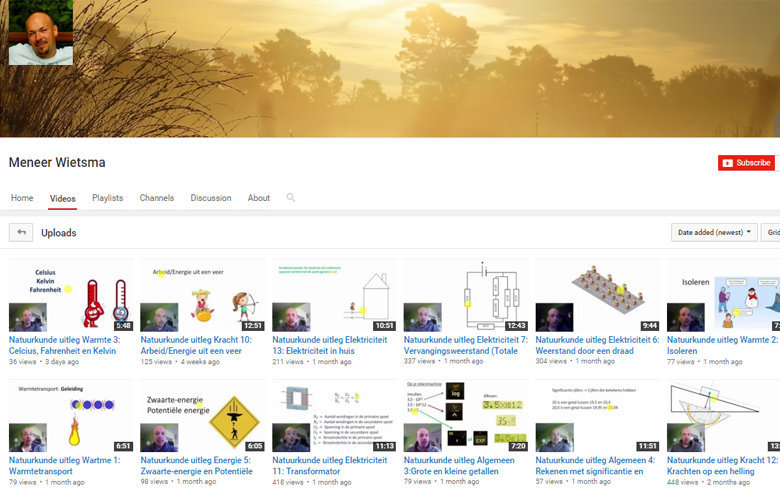Click the "98 views · 1 month ago" text

178,482
